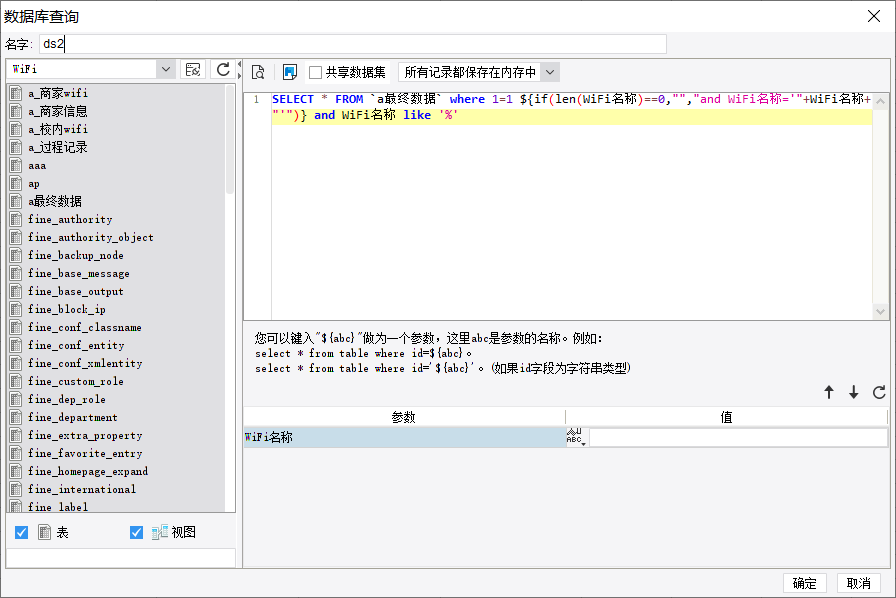Select the WiFi名称 parameter row
Image resolution: width=896 pixels, height=598 pixels.
point(405,437)
